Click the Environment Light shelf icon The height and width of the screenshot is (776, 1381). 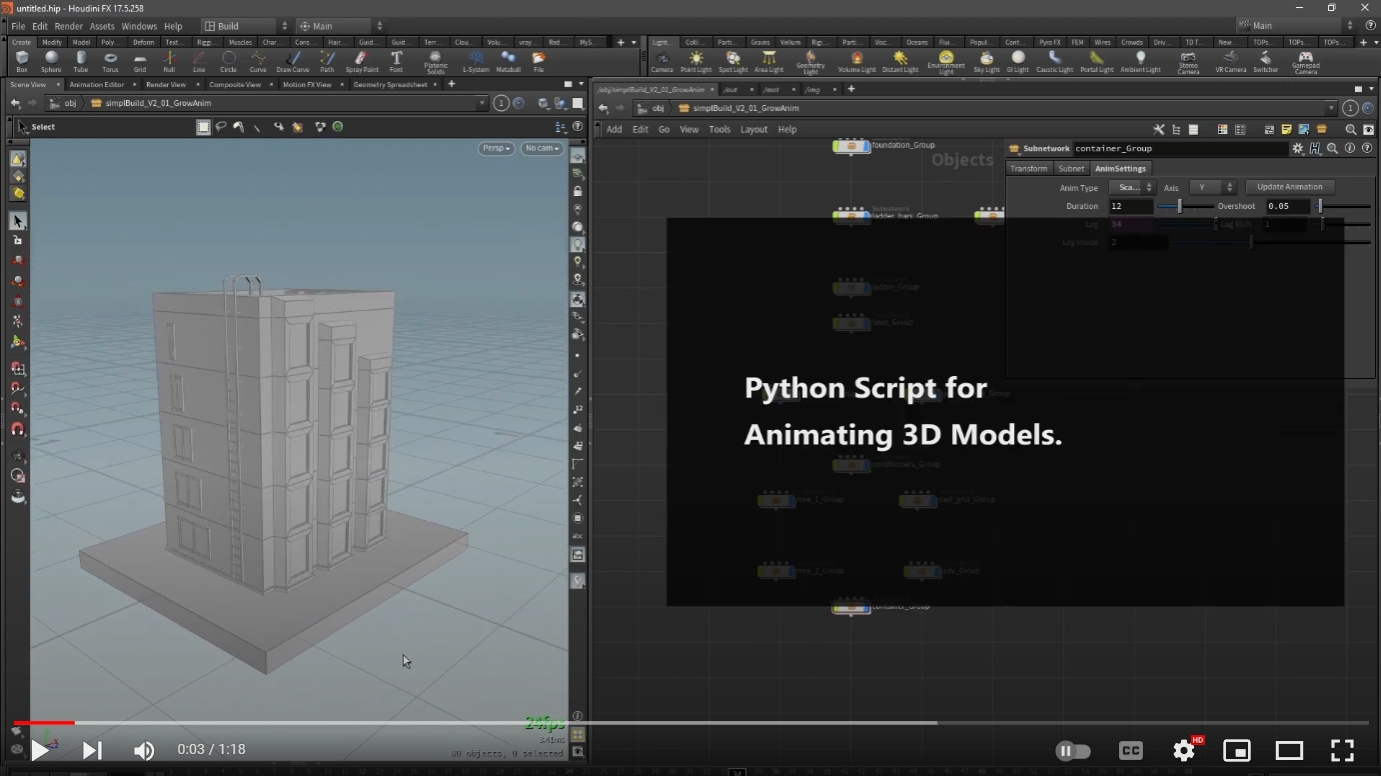(946, 61)
